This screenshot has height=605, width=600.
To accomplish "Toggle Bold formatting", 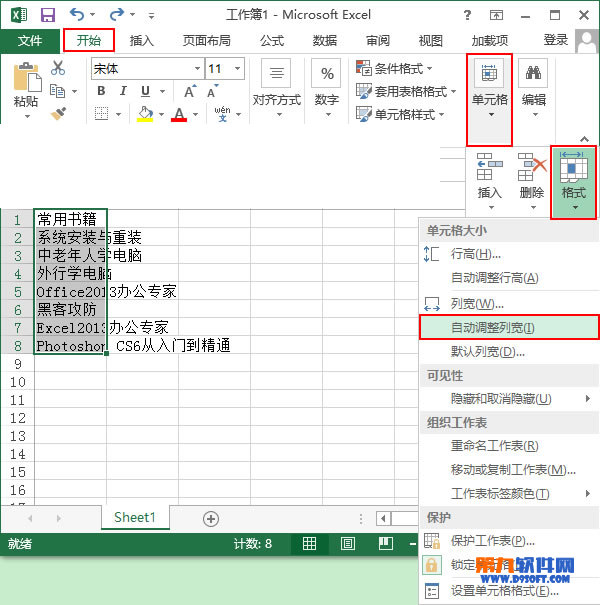I will 101,91.
